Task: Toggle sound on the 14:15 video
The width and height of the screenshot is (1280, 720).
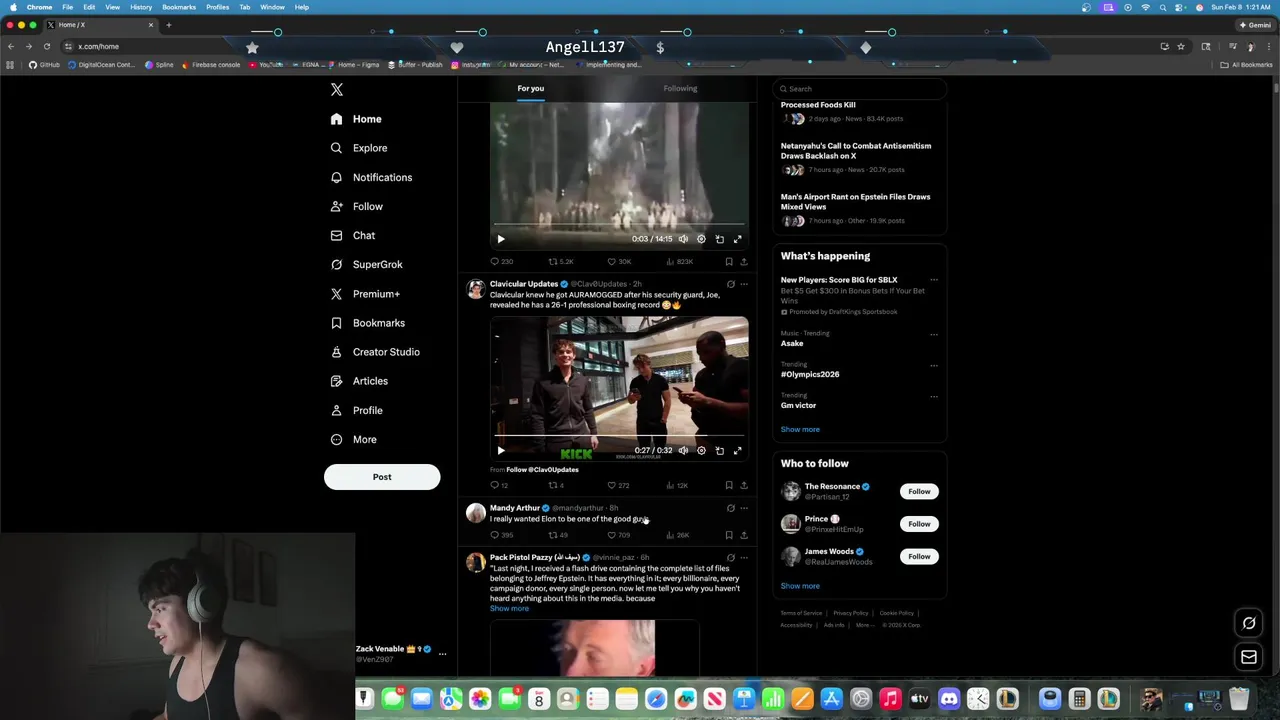Action: coord(683,239)
